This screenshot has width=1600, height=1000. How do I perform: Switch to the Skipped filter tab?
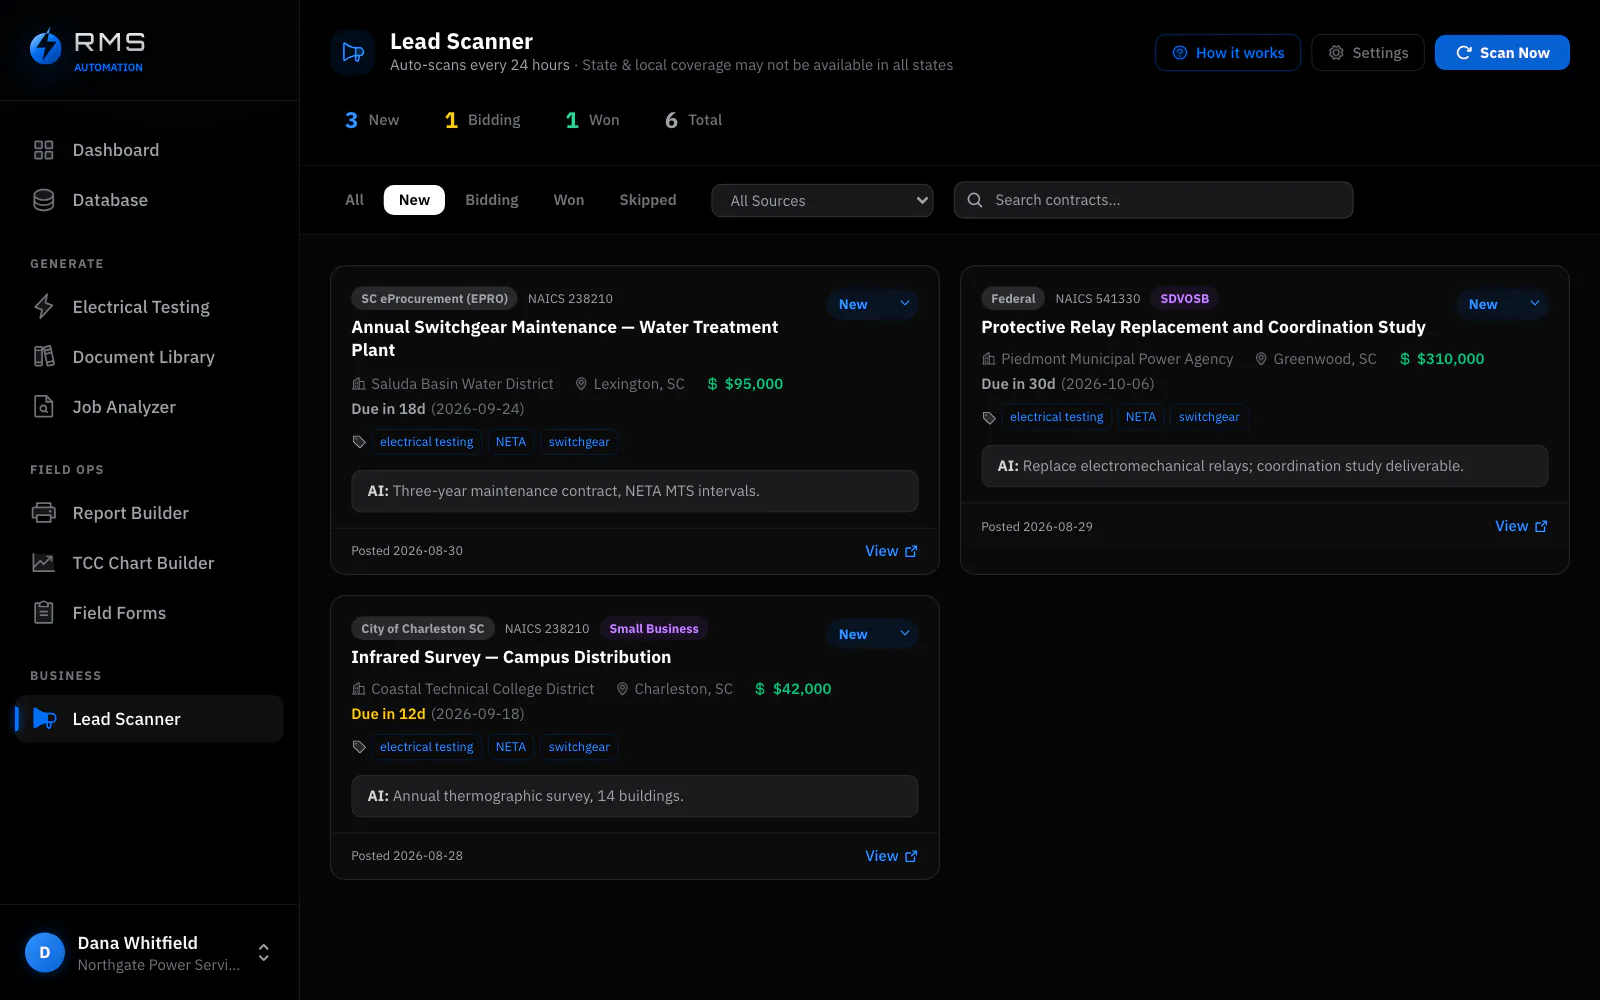click(648, 200)
